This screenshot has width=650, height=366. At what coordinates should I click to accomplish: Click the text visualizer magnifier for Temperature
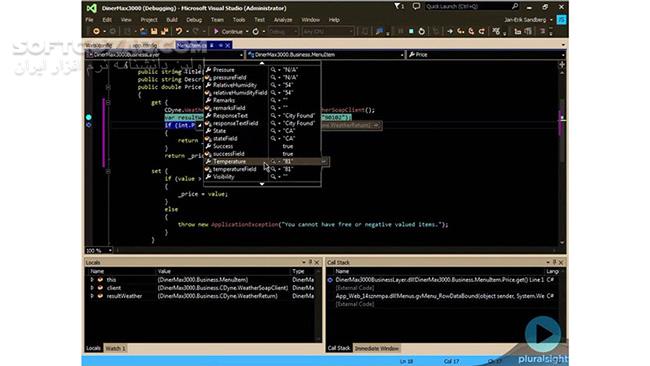pyautogui.click(x=273, y=161)
